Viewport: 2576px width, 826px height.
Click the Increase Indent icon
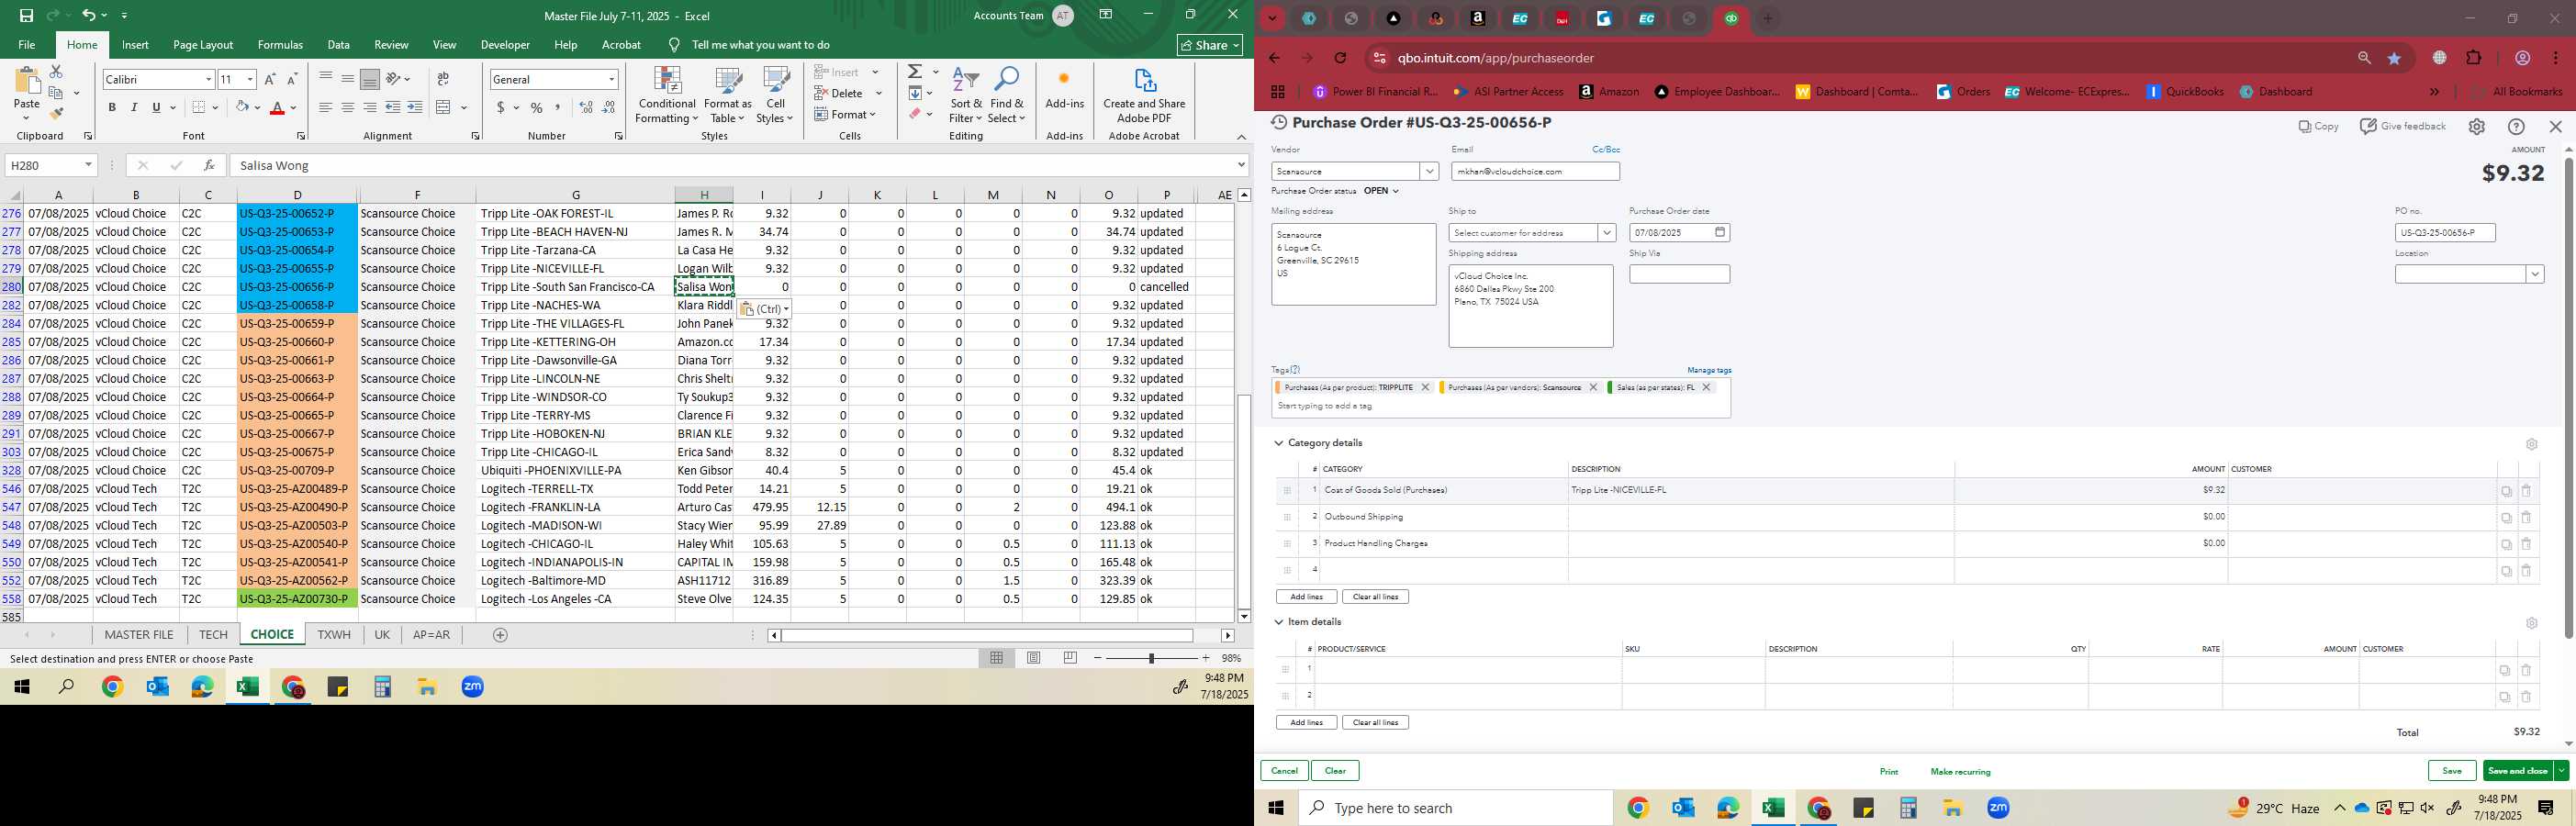click(x=415, y=107)
